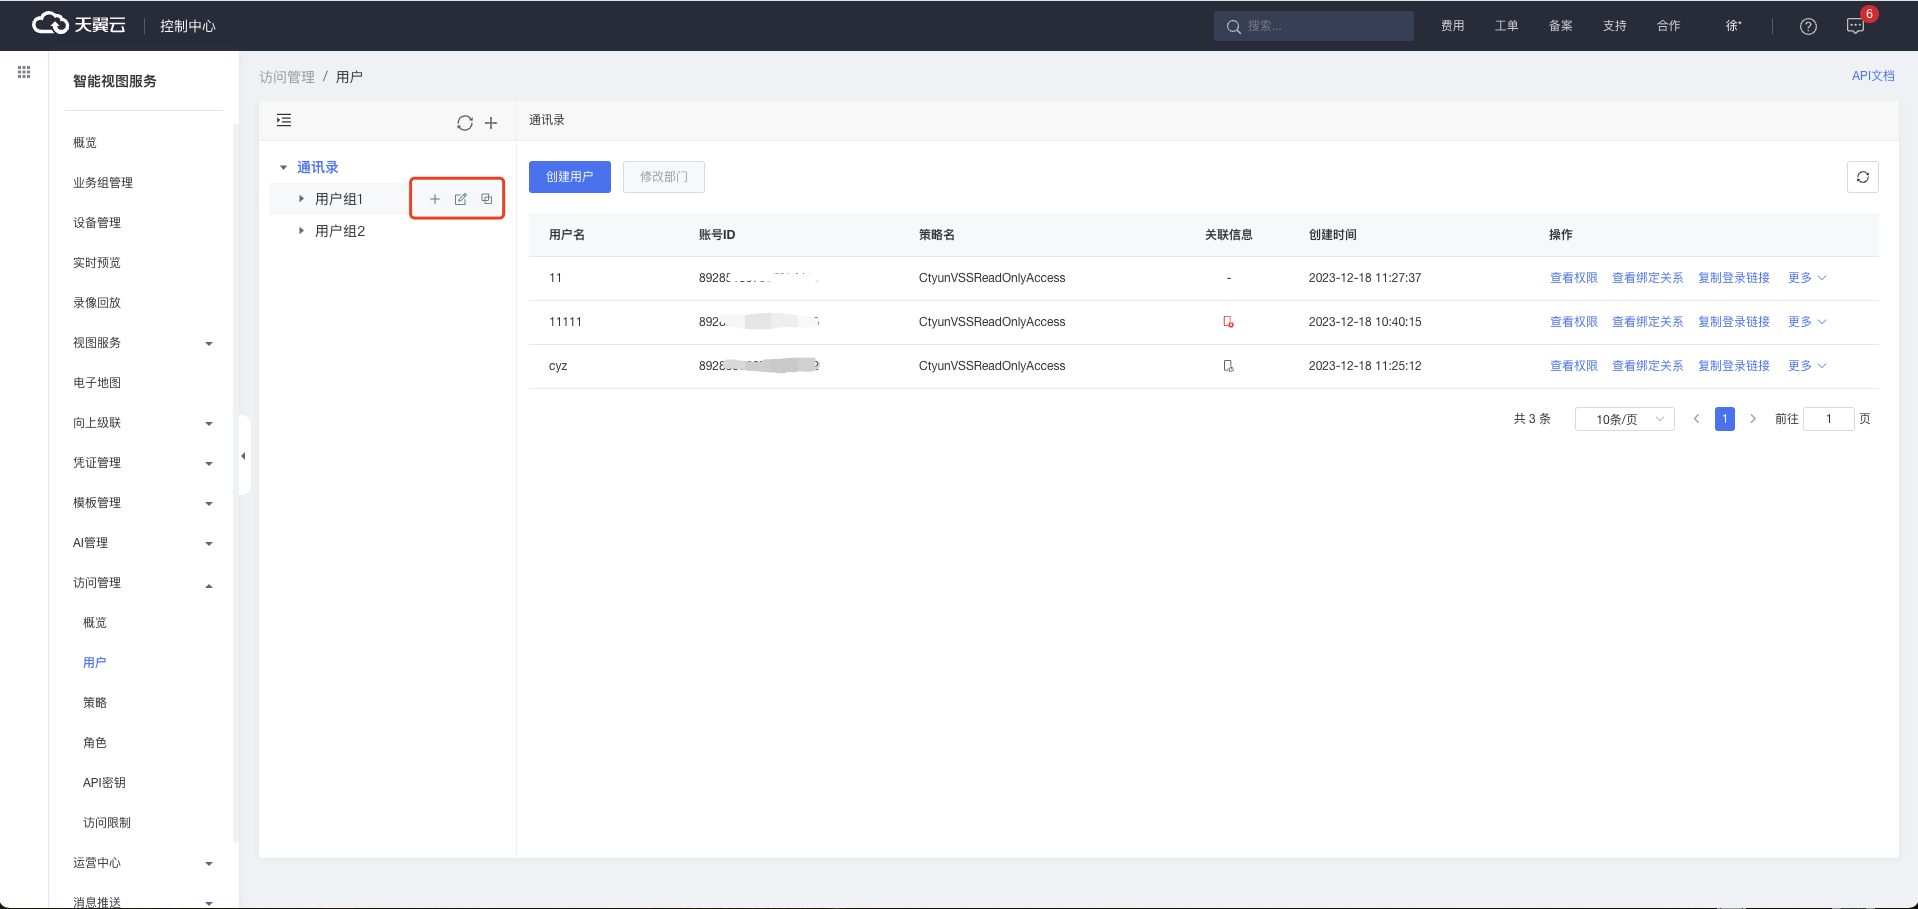This screenshot has width=1918, height=909.
Task: Click the copy icon beside 用户组1
Action: 487,199
